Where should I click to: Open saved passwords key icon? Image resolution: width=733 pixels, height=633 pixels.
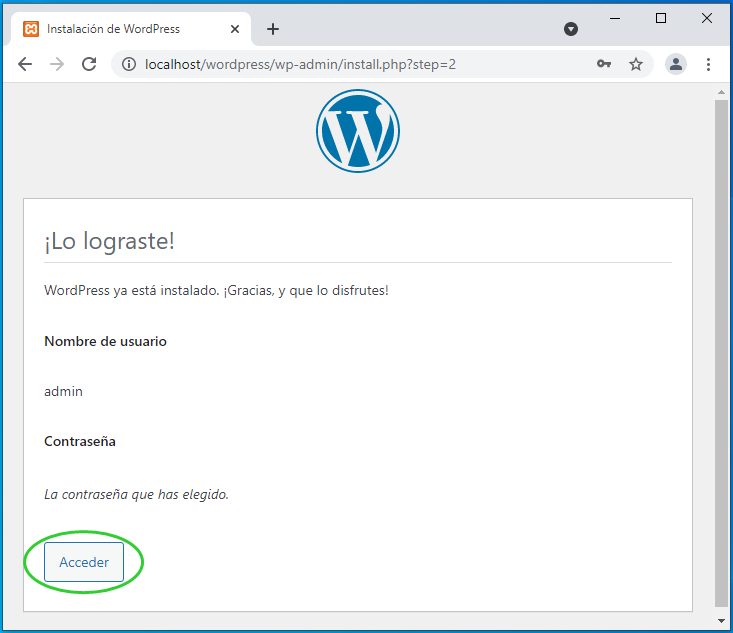pos(604,64)
